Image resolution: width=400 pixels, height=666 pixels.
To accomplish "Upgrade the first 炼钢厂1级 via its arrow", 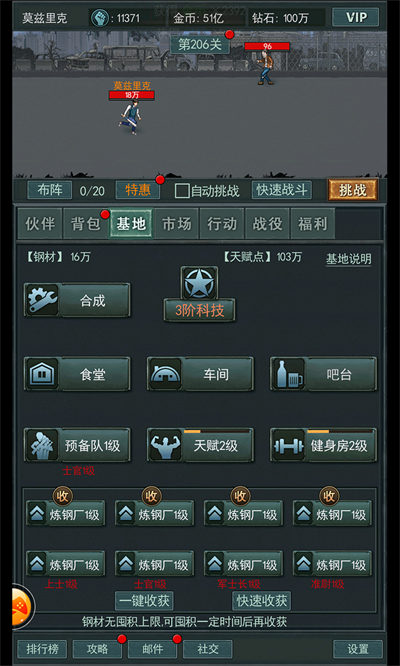I will tap(37, 514).
